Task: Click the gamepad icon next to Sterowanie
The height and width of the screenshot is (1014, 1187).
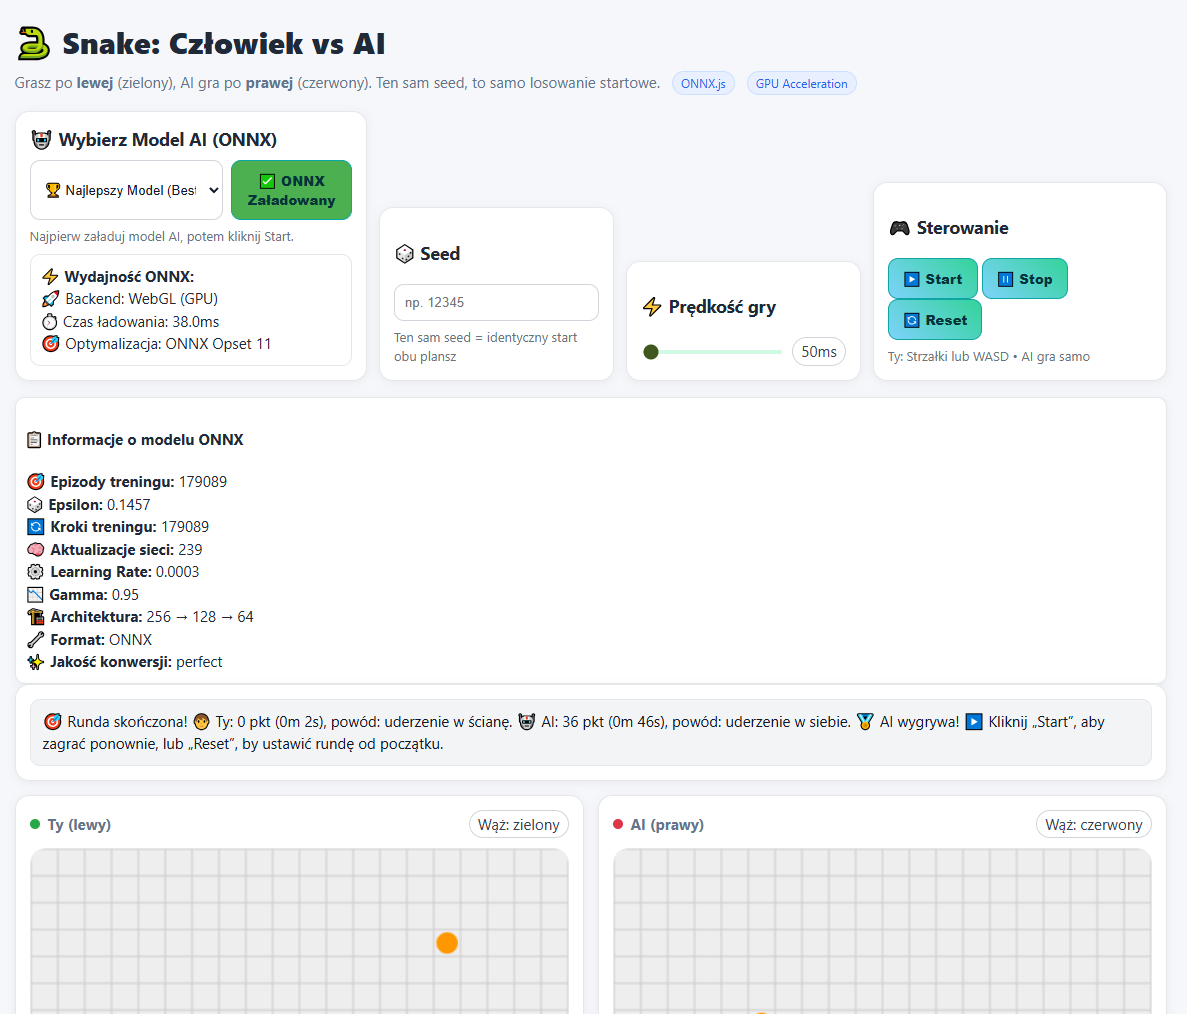Action: [899, 228]
